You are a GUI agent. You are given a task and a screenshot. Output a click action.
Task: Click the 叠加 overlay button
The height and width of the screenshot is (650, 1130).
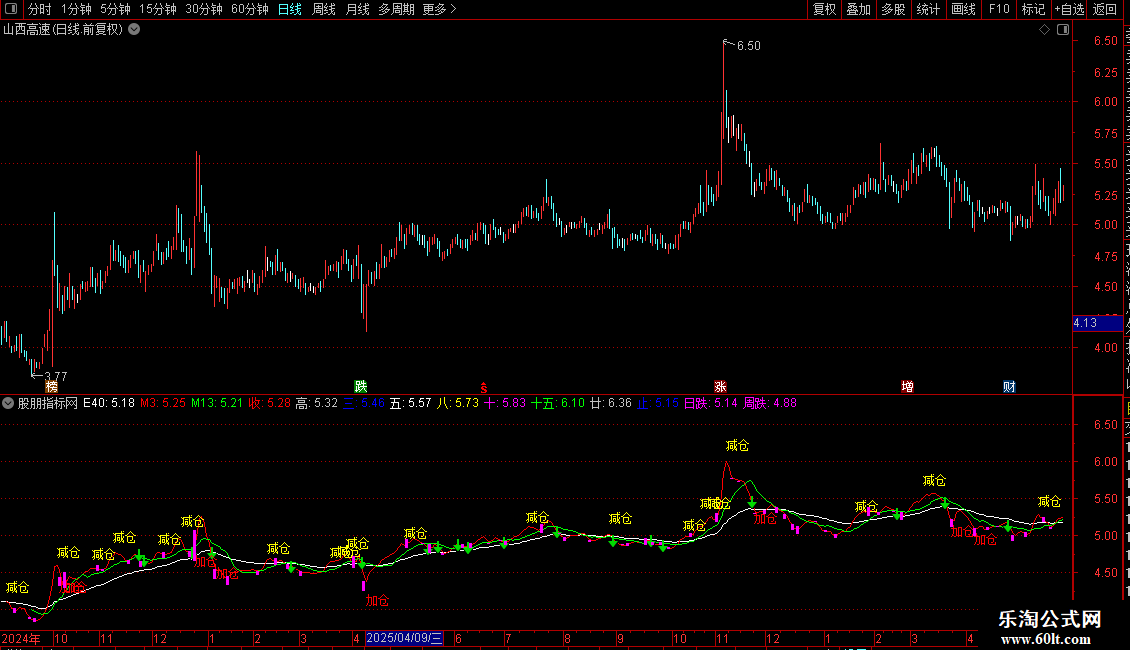coord(858,9)
